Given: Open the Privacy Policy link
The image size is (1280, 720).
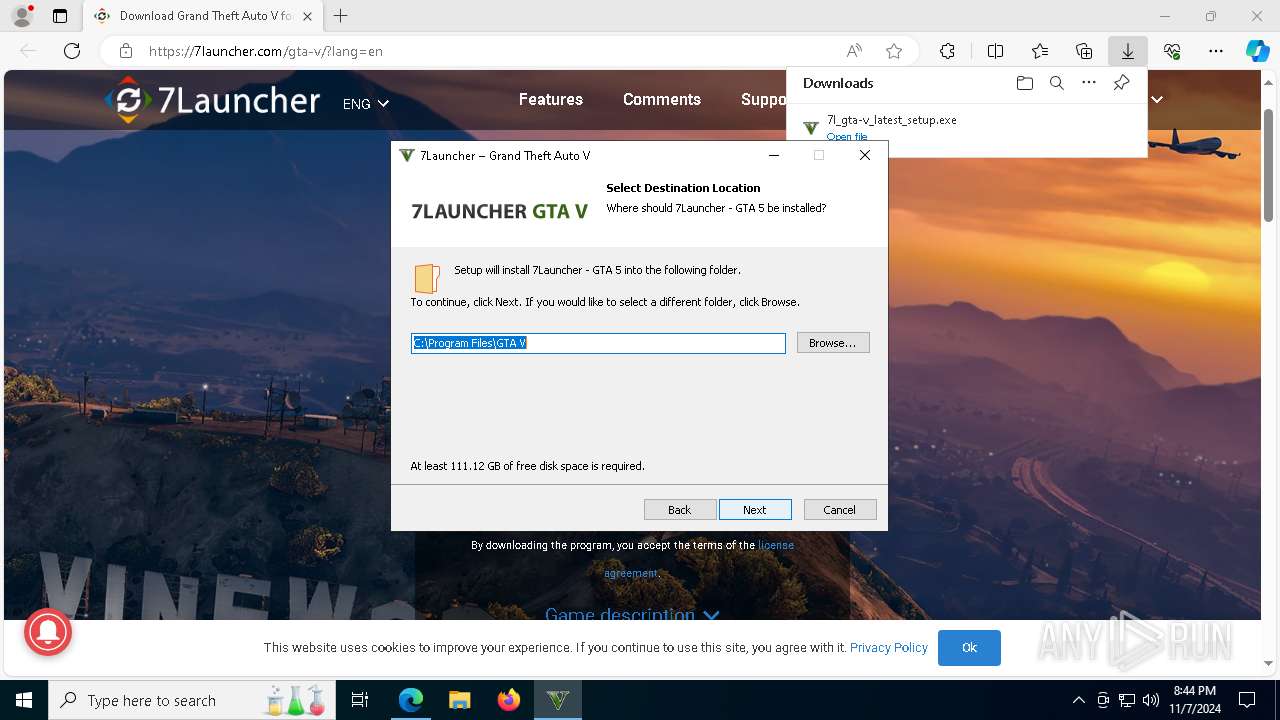Looking at the screenshot, I should [x=889, y=647].
